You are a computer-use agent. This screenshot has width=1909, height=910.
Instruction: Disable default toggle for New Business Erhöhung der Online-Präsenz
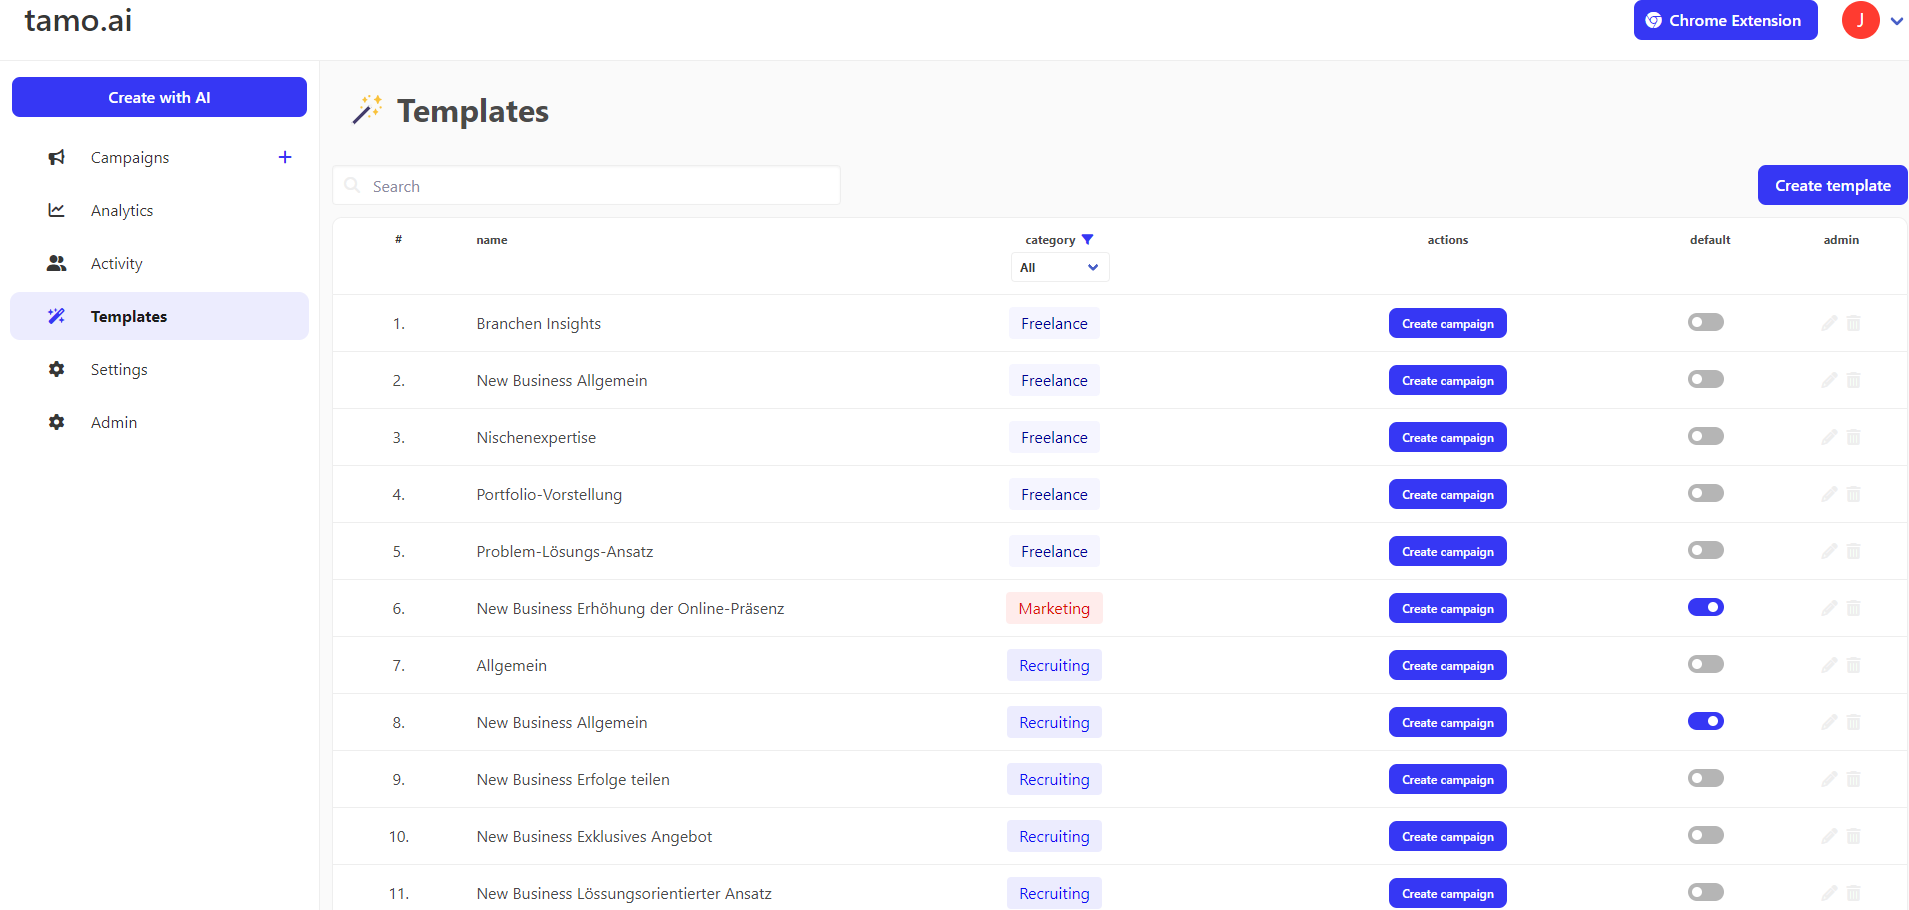(1705, 607)
